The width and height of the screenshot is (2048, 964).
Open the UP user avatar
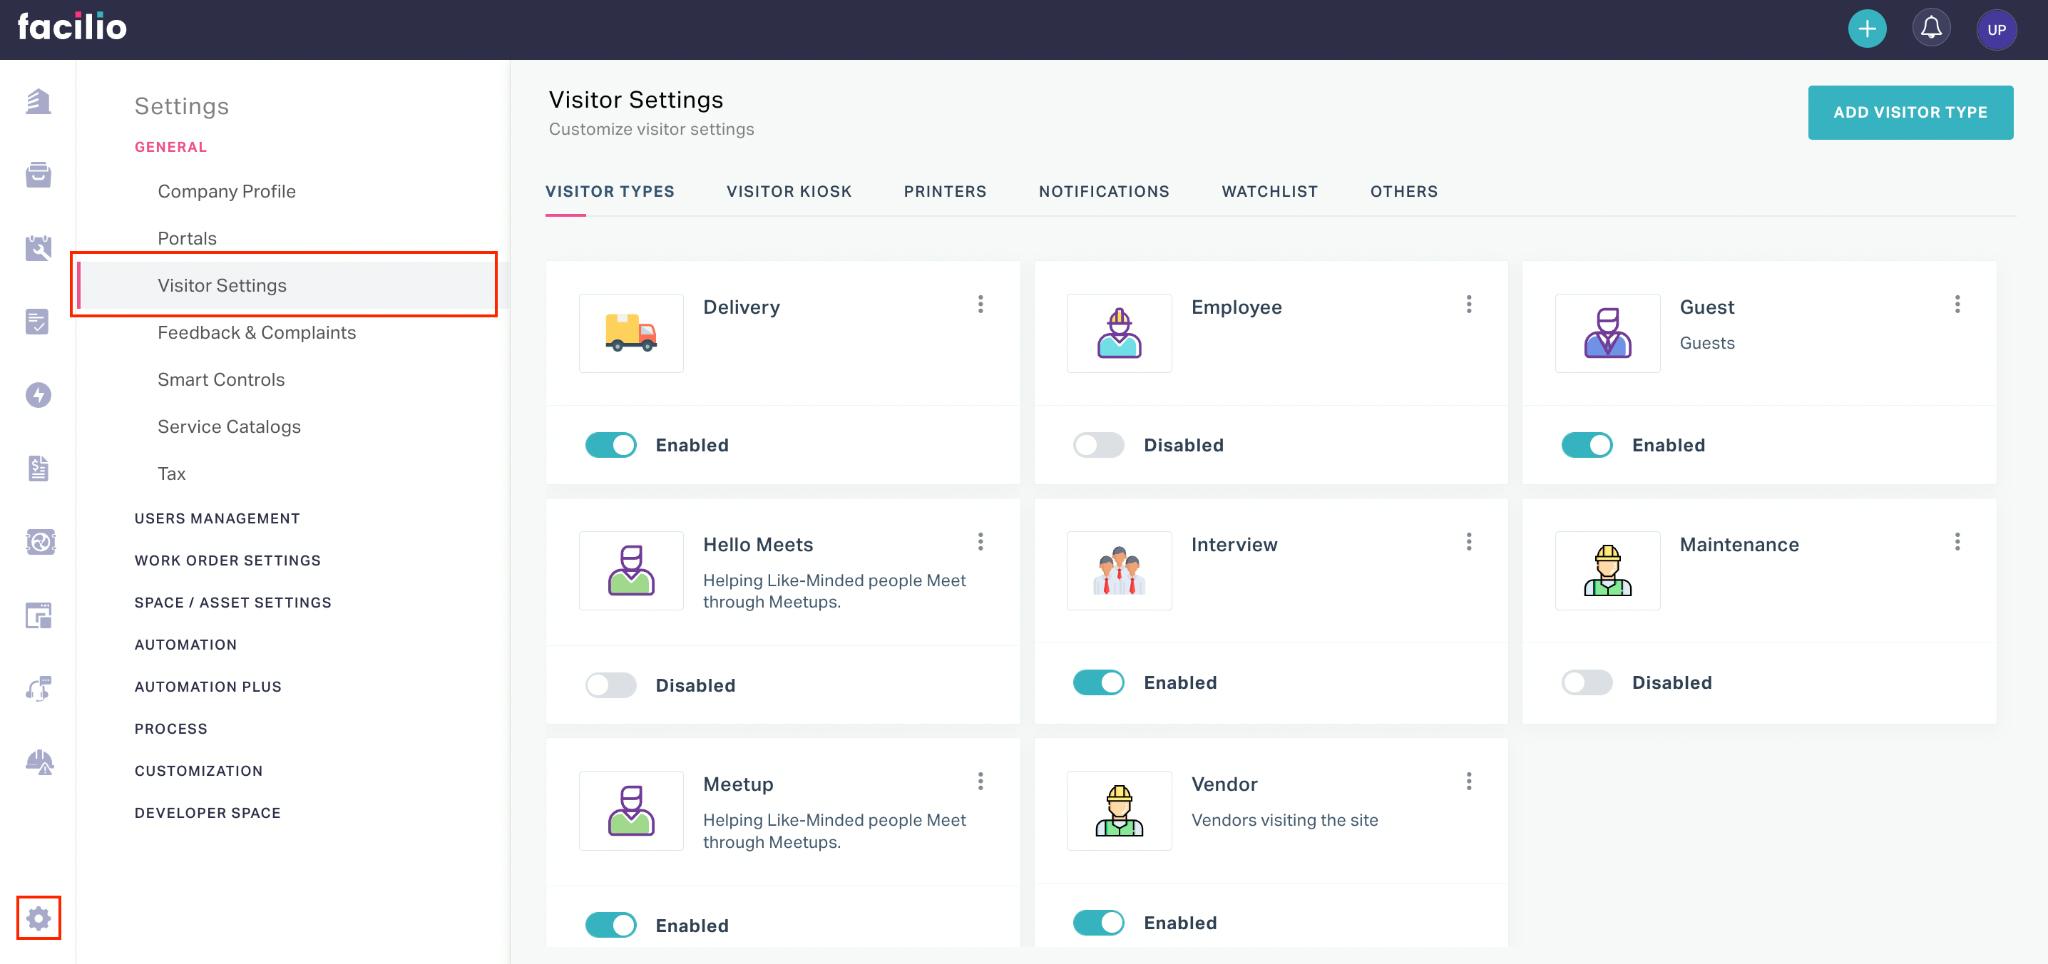1996,29
